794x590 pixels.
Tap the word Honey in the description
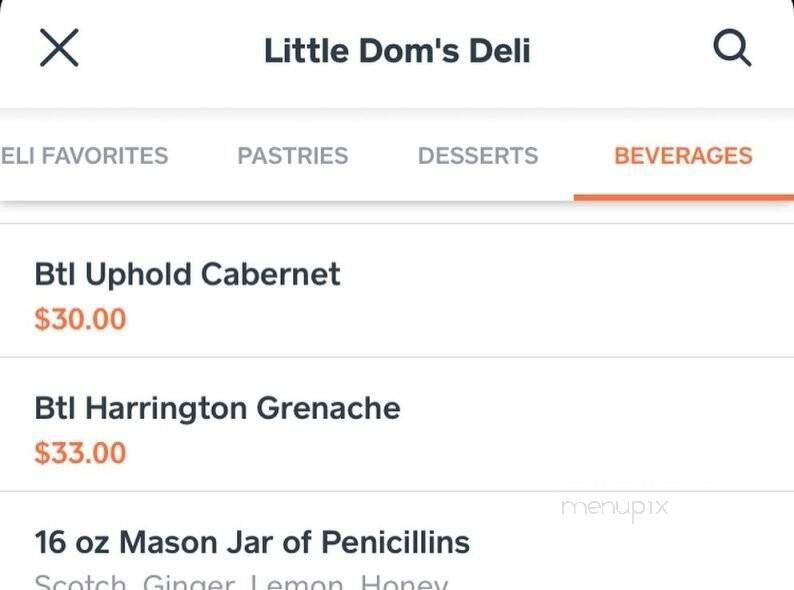click(x=404, y=582)
